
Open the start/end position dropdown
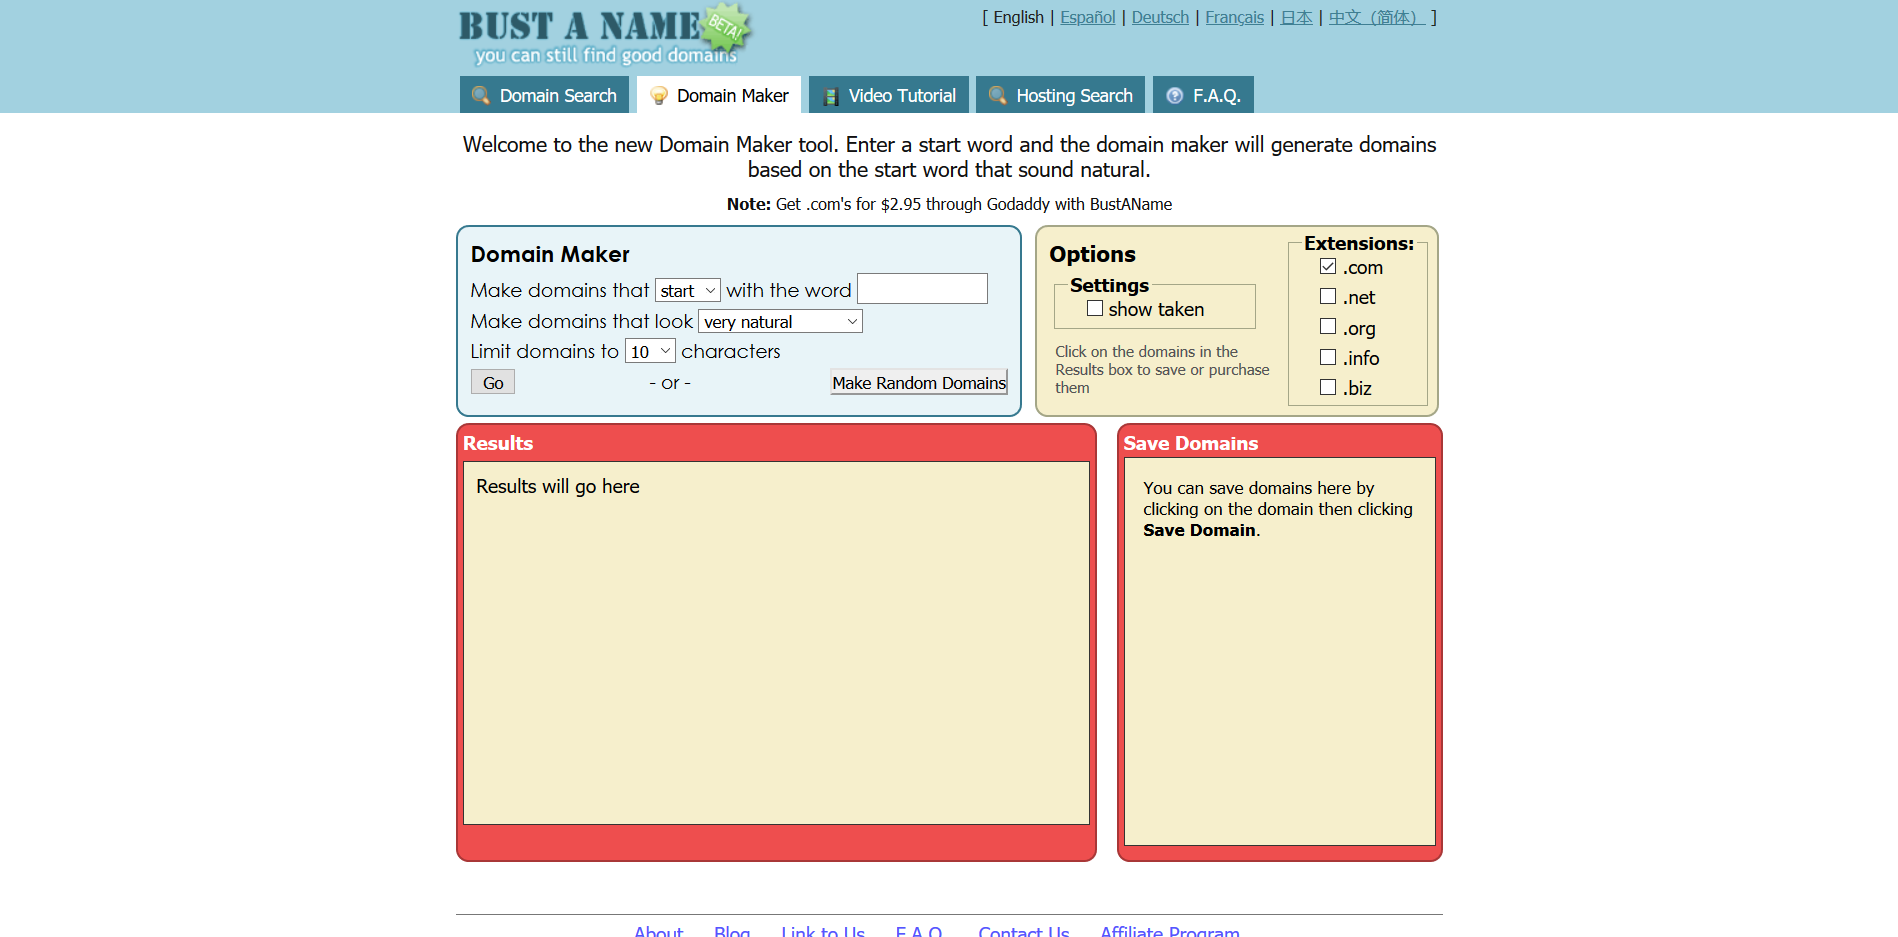click(688, 291)
